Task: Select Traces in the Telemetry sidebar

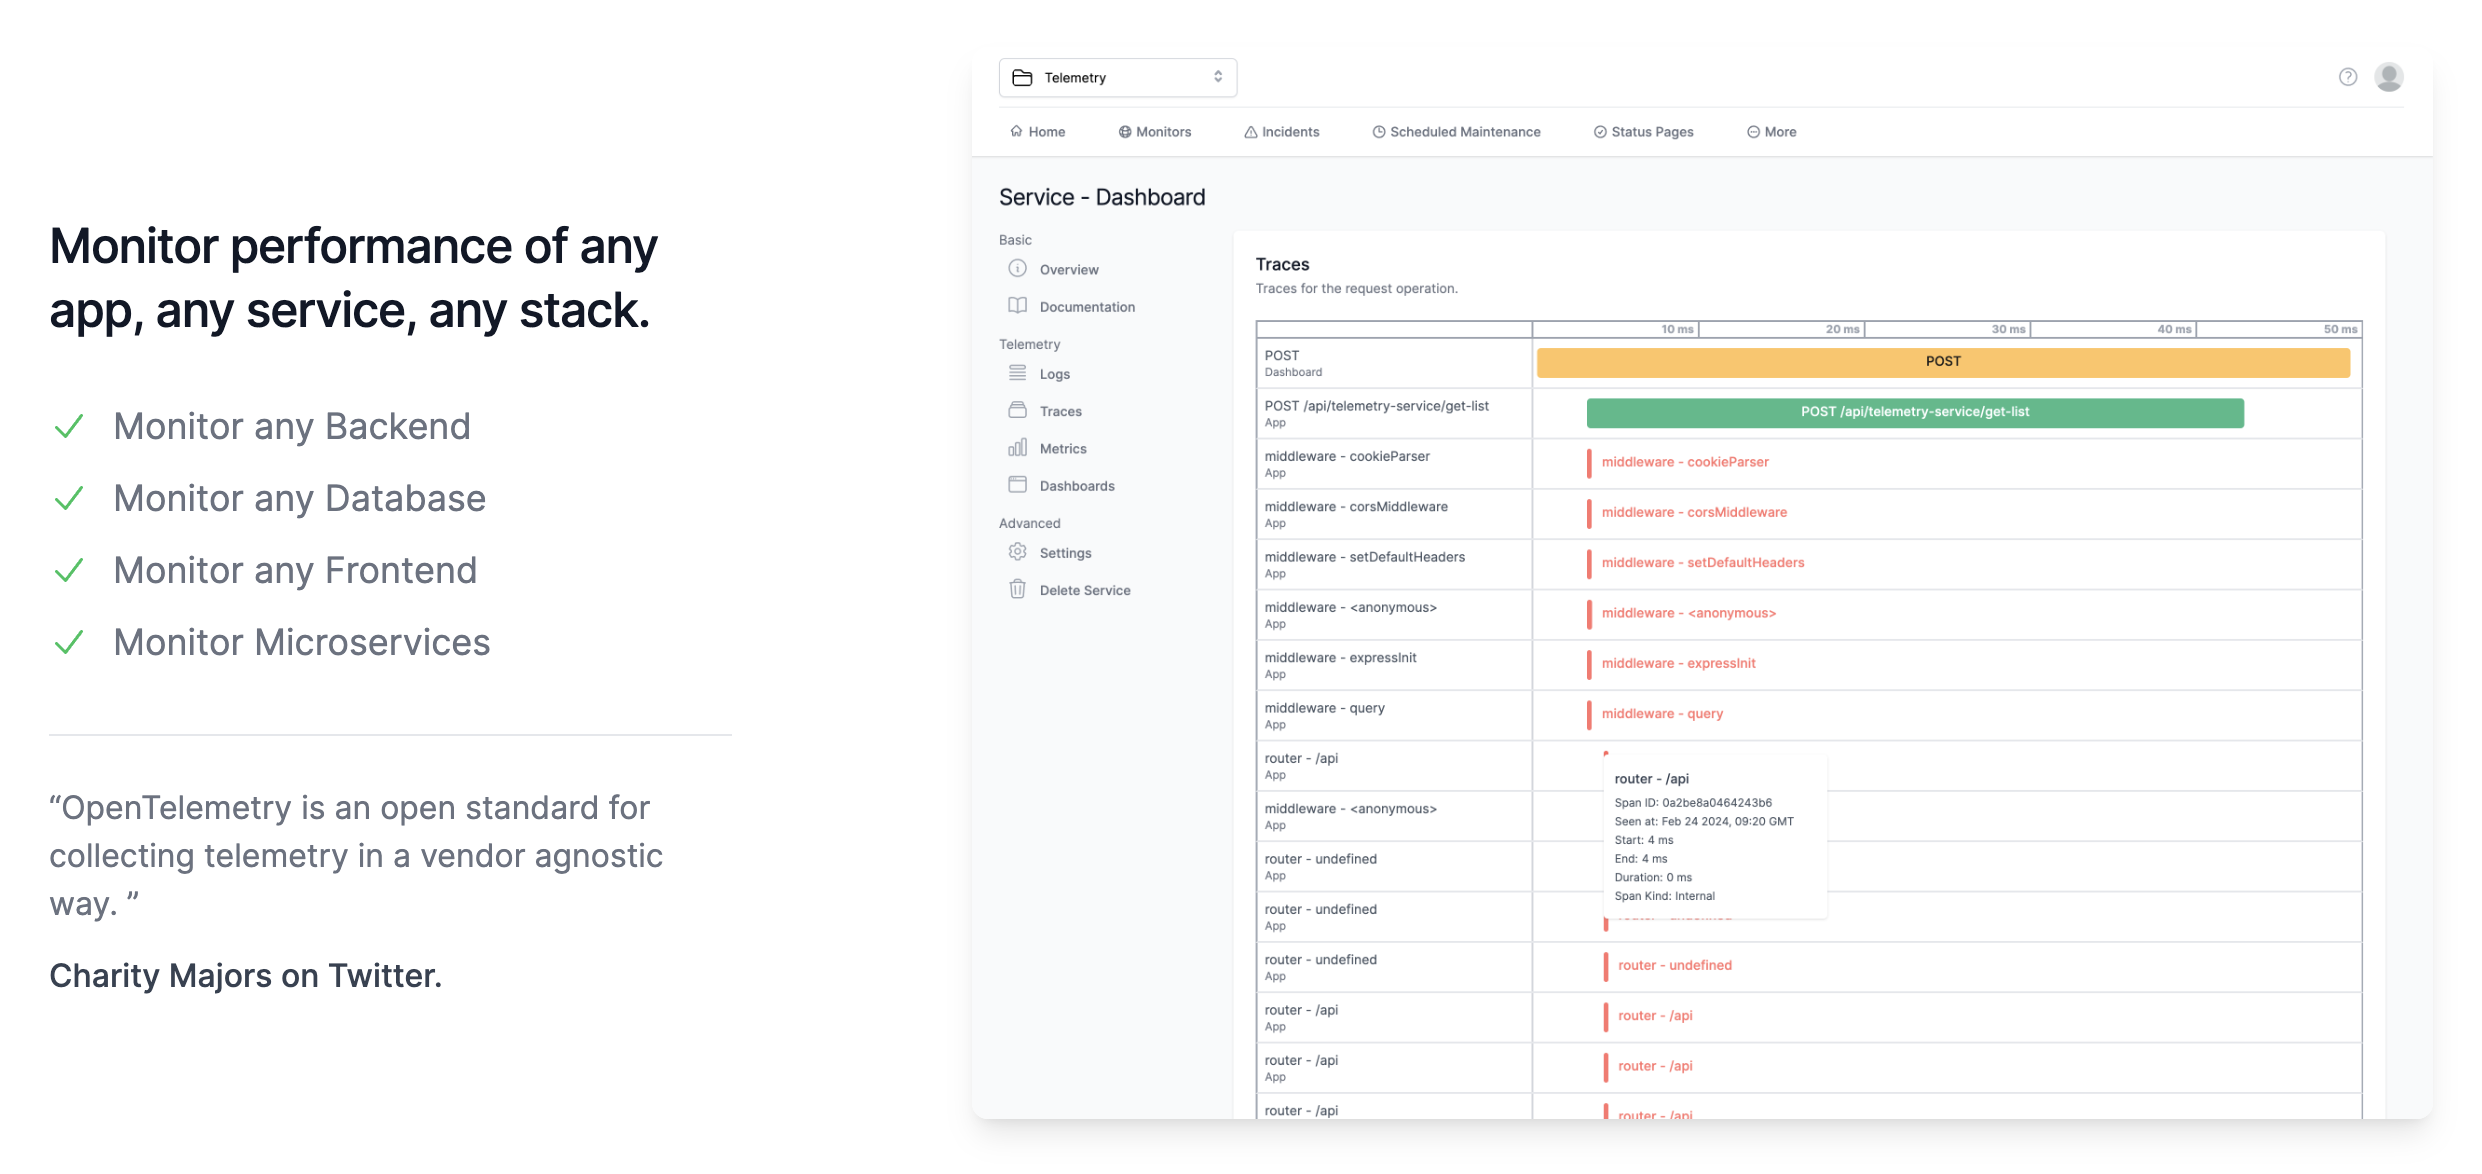Action: coord(1060,411)
